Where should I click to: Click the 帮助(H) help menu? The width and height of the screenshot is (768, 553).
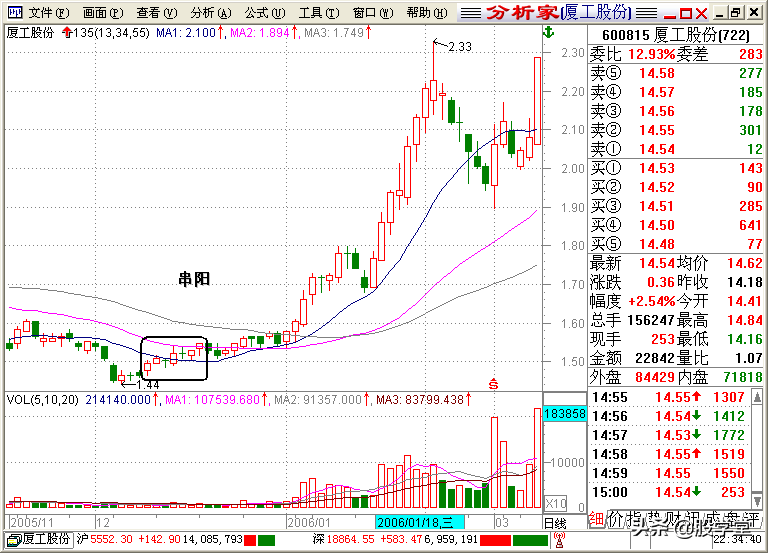tap(427, 13)
